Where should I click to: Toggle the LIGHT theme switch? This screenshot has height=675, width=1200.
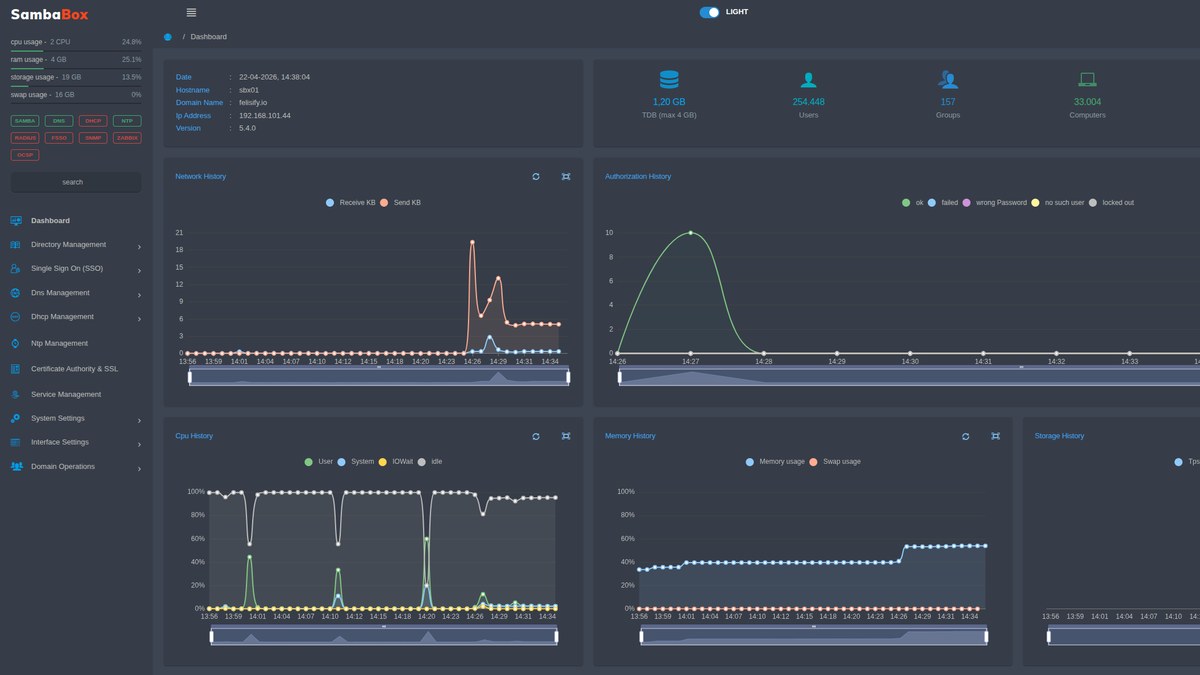pos(709,12)
